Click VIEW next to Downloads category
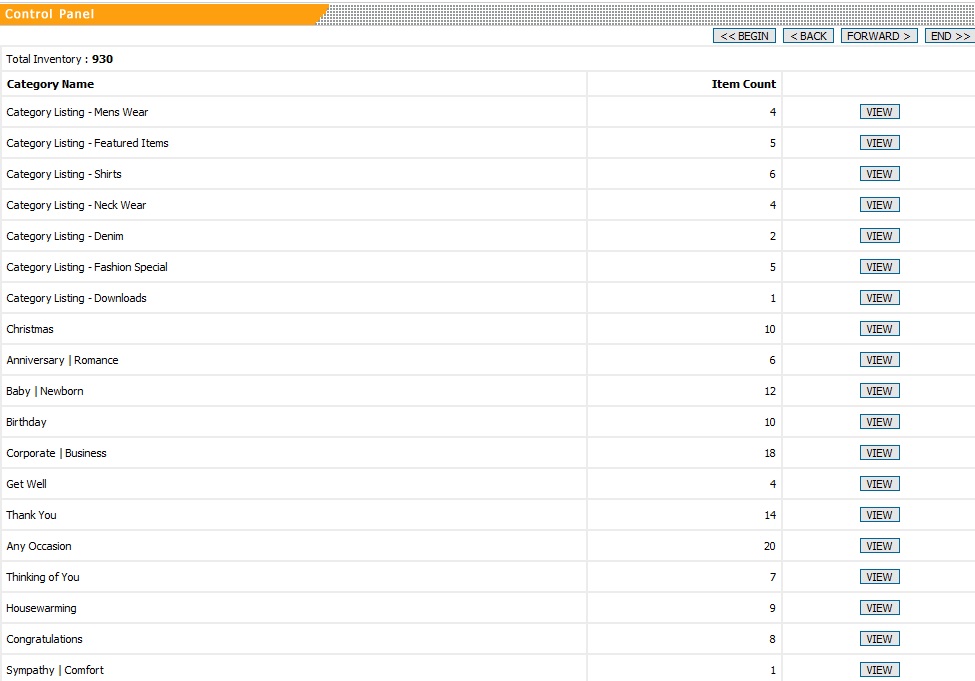975x681 pixels. click(879, 298)
